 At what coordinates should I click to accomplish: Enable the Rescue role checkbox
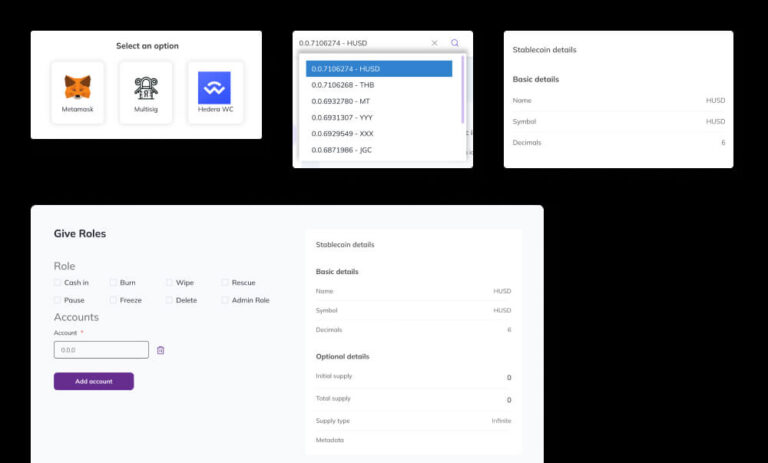[225, 282]
